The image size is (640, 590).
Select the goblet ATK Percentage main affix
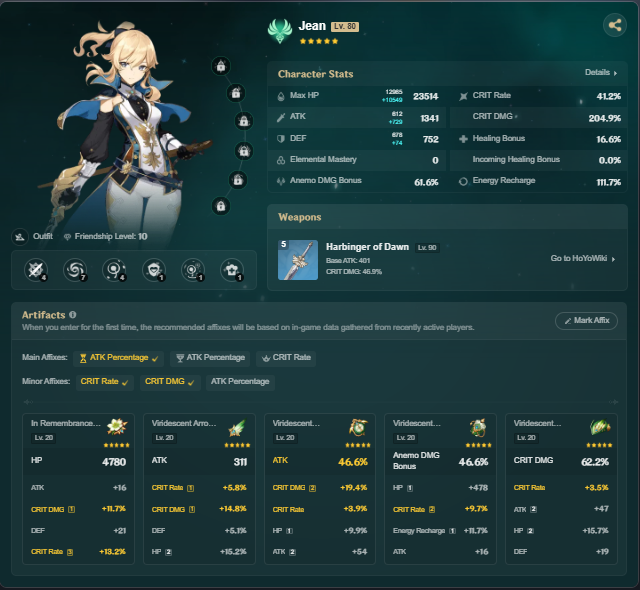(x=211, y=358)
